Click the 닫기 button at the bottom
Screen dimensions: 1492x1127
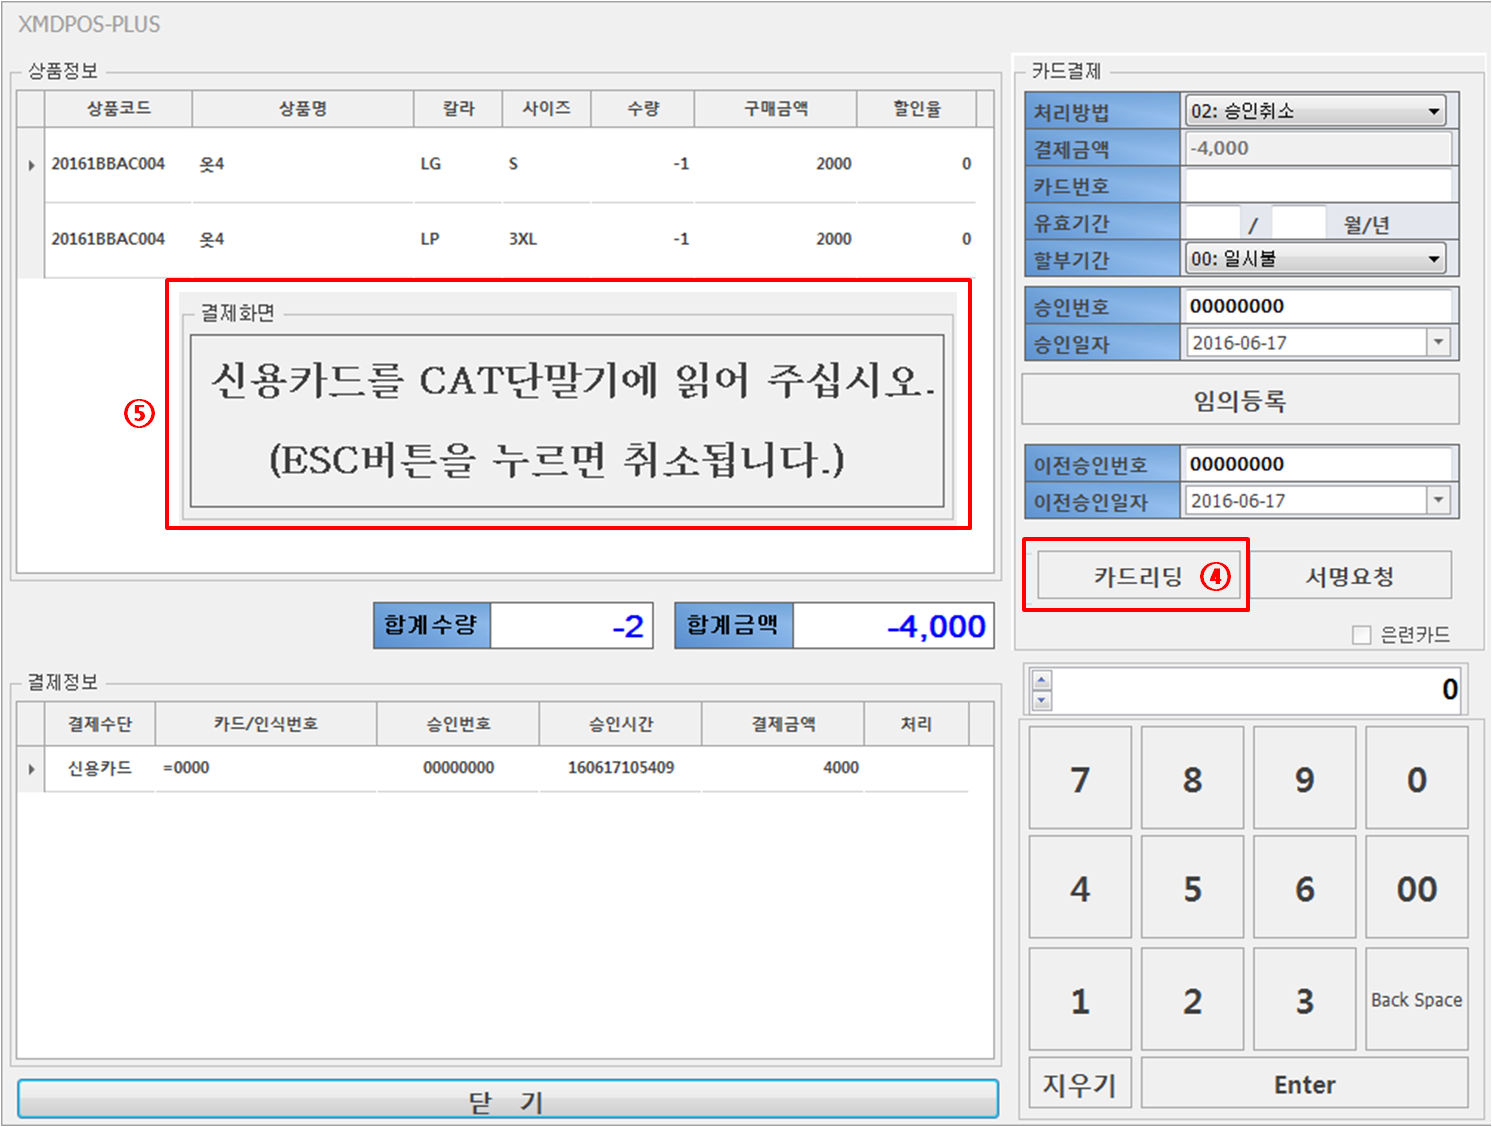(508, 1100)
